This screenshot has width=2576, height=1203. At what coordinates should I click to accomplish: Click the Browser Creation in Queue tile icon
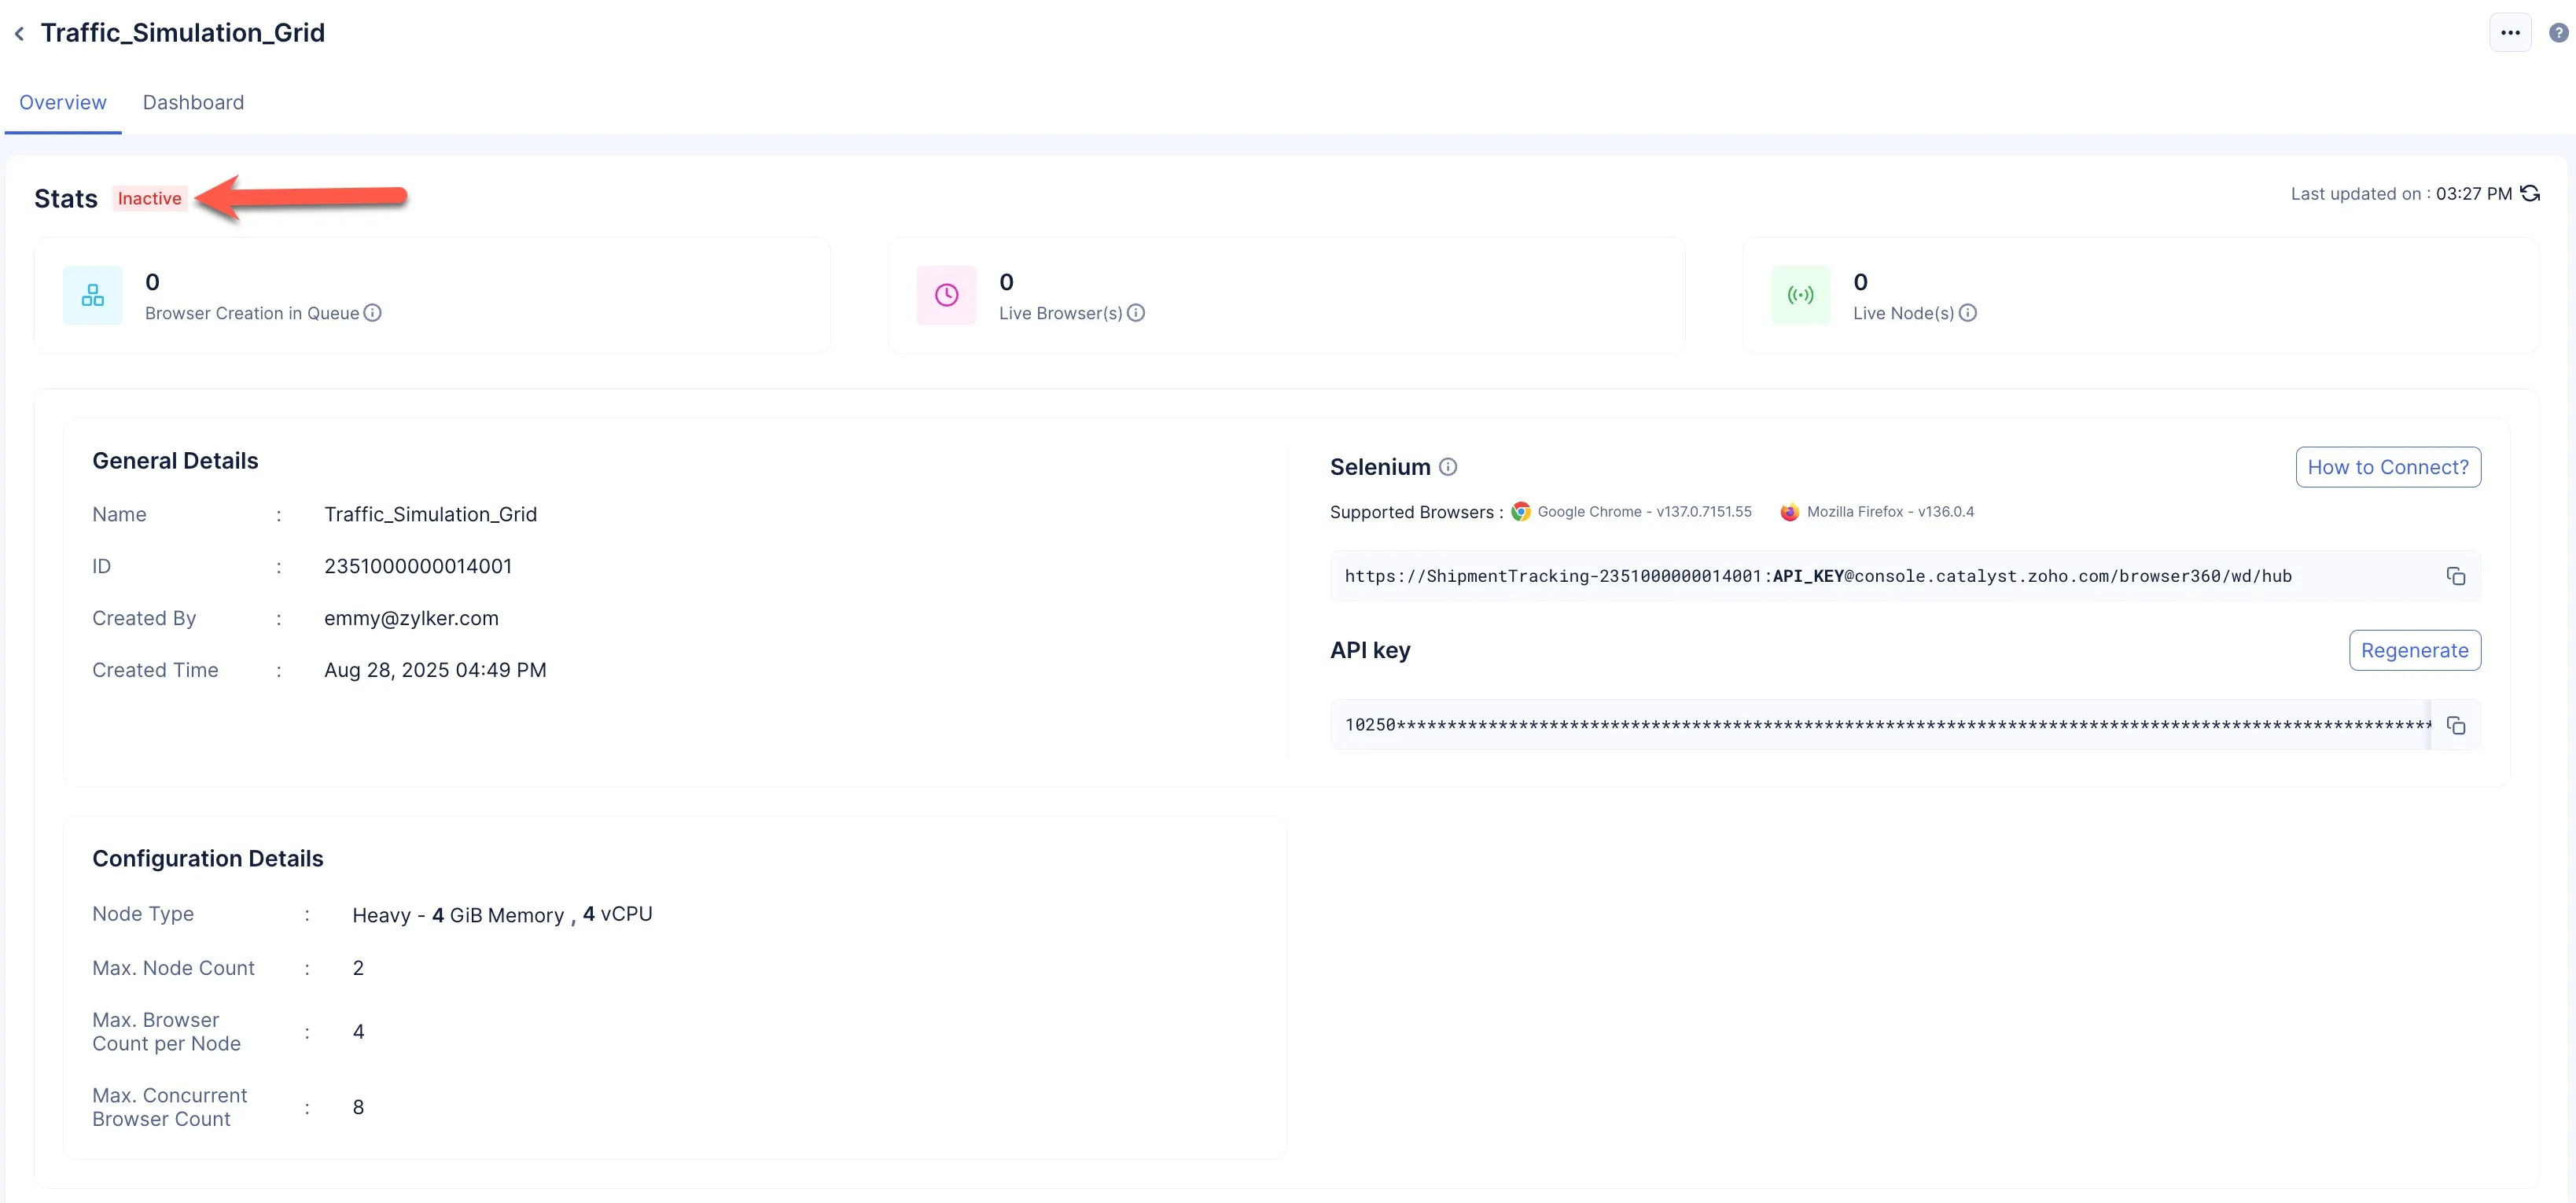pyautogui.click(x=93, y=295)
